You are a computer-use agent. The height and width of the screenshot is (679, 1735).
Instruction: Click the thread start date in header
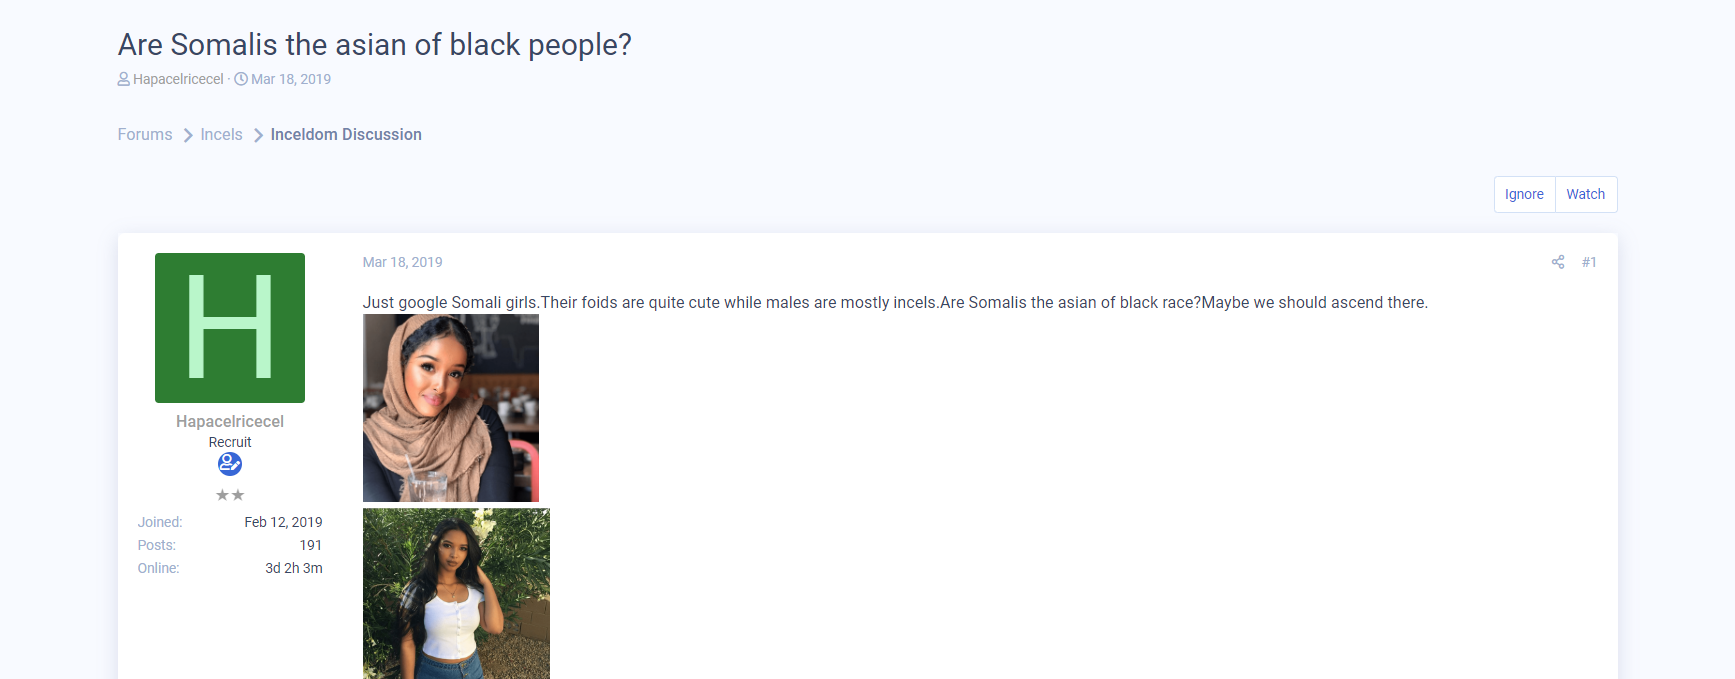tap(291, 79)
